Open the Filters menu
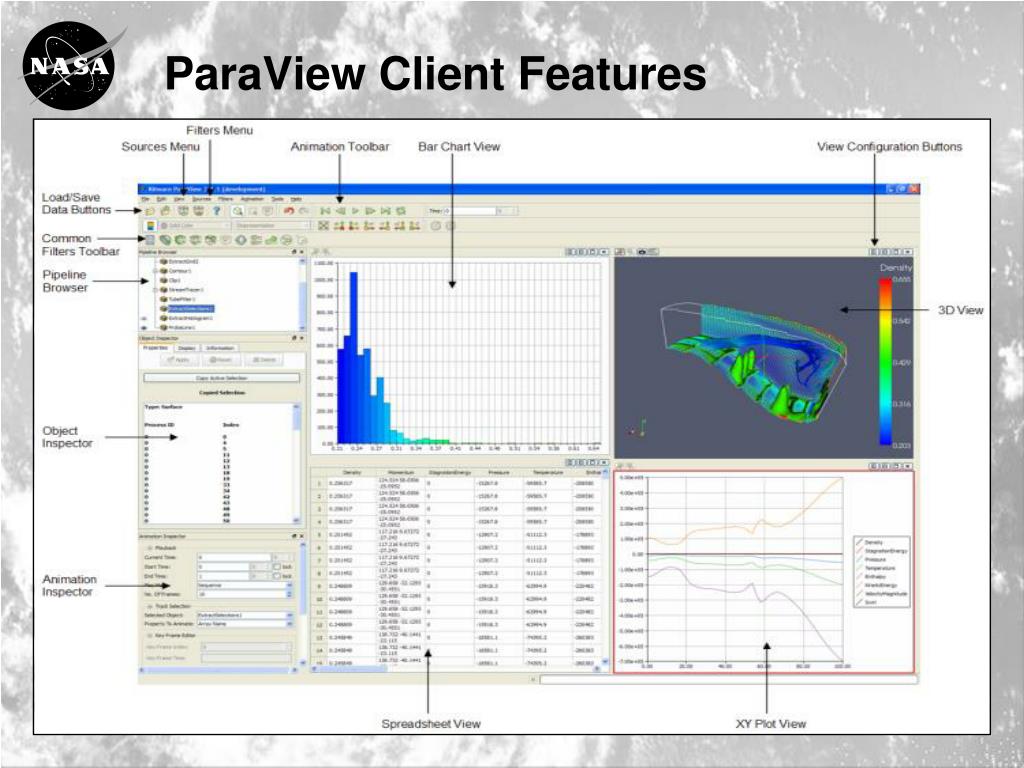Viewport: 1024px width, 768px height. coord(225,199)
